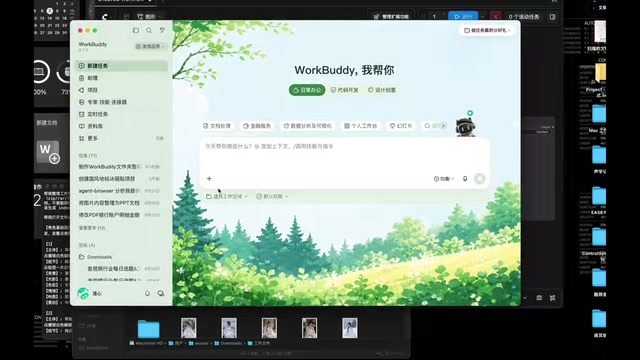640x360 pixels.
Task: Open 专家·技能·连接器 in the sidebar
Action: point(122,102)
